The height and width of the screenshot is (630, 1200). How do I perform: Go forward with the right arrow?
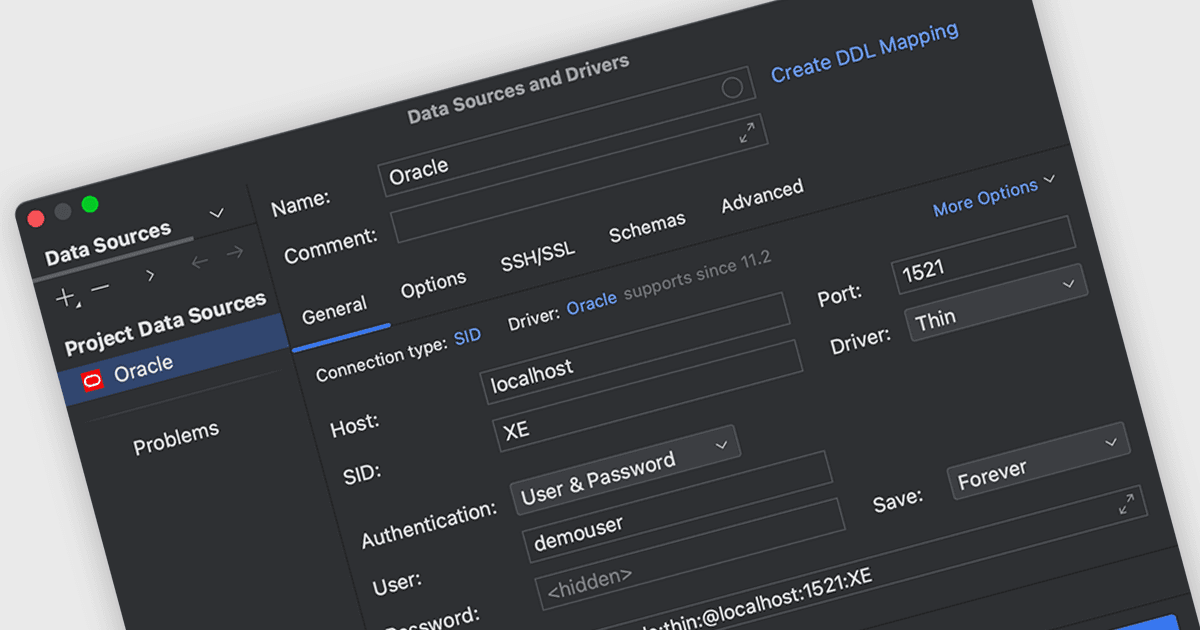tap(234, 252)
